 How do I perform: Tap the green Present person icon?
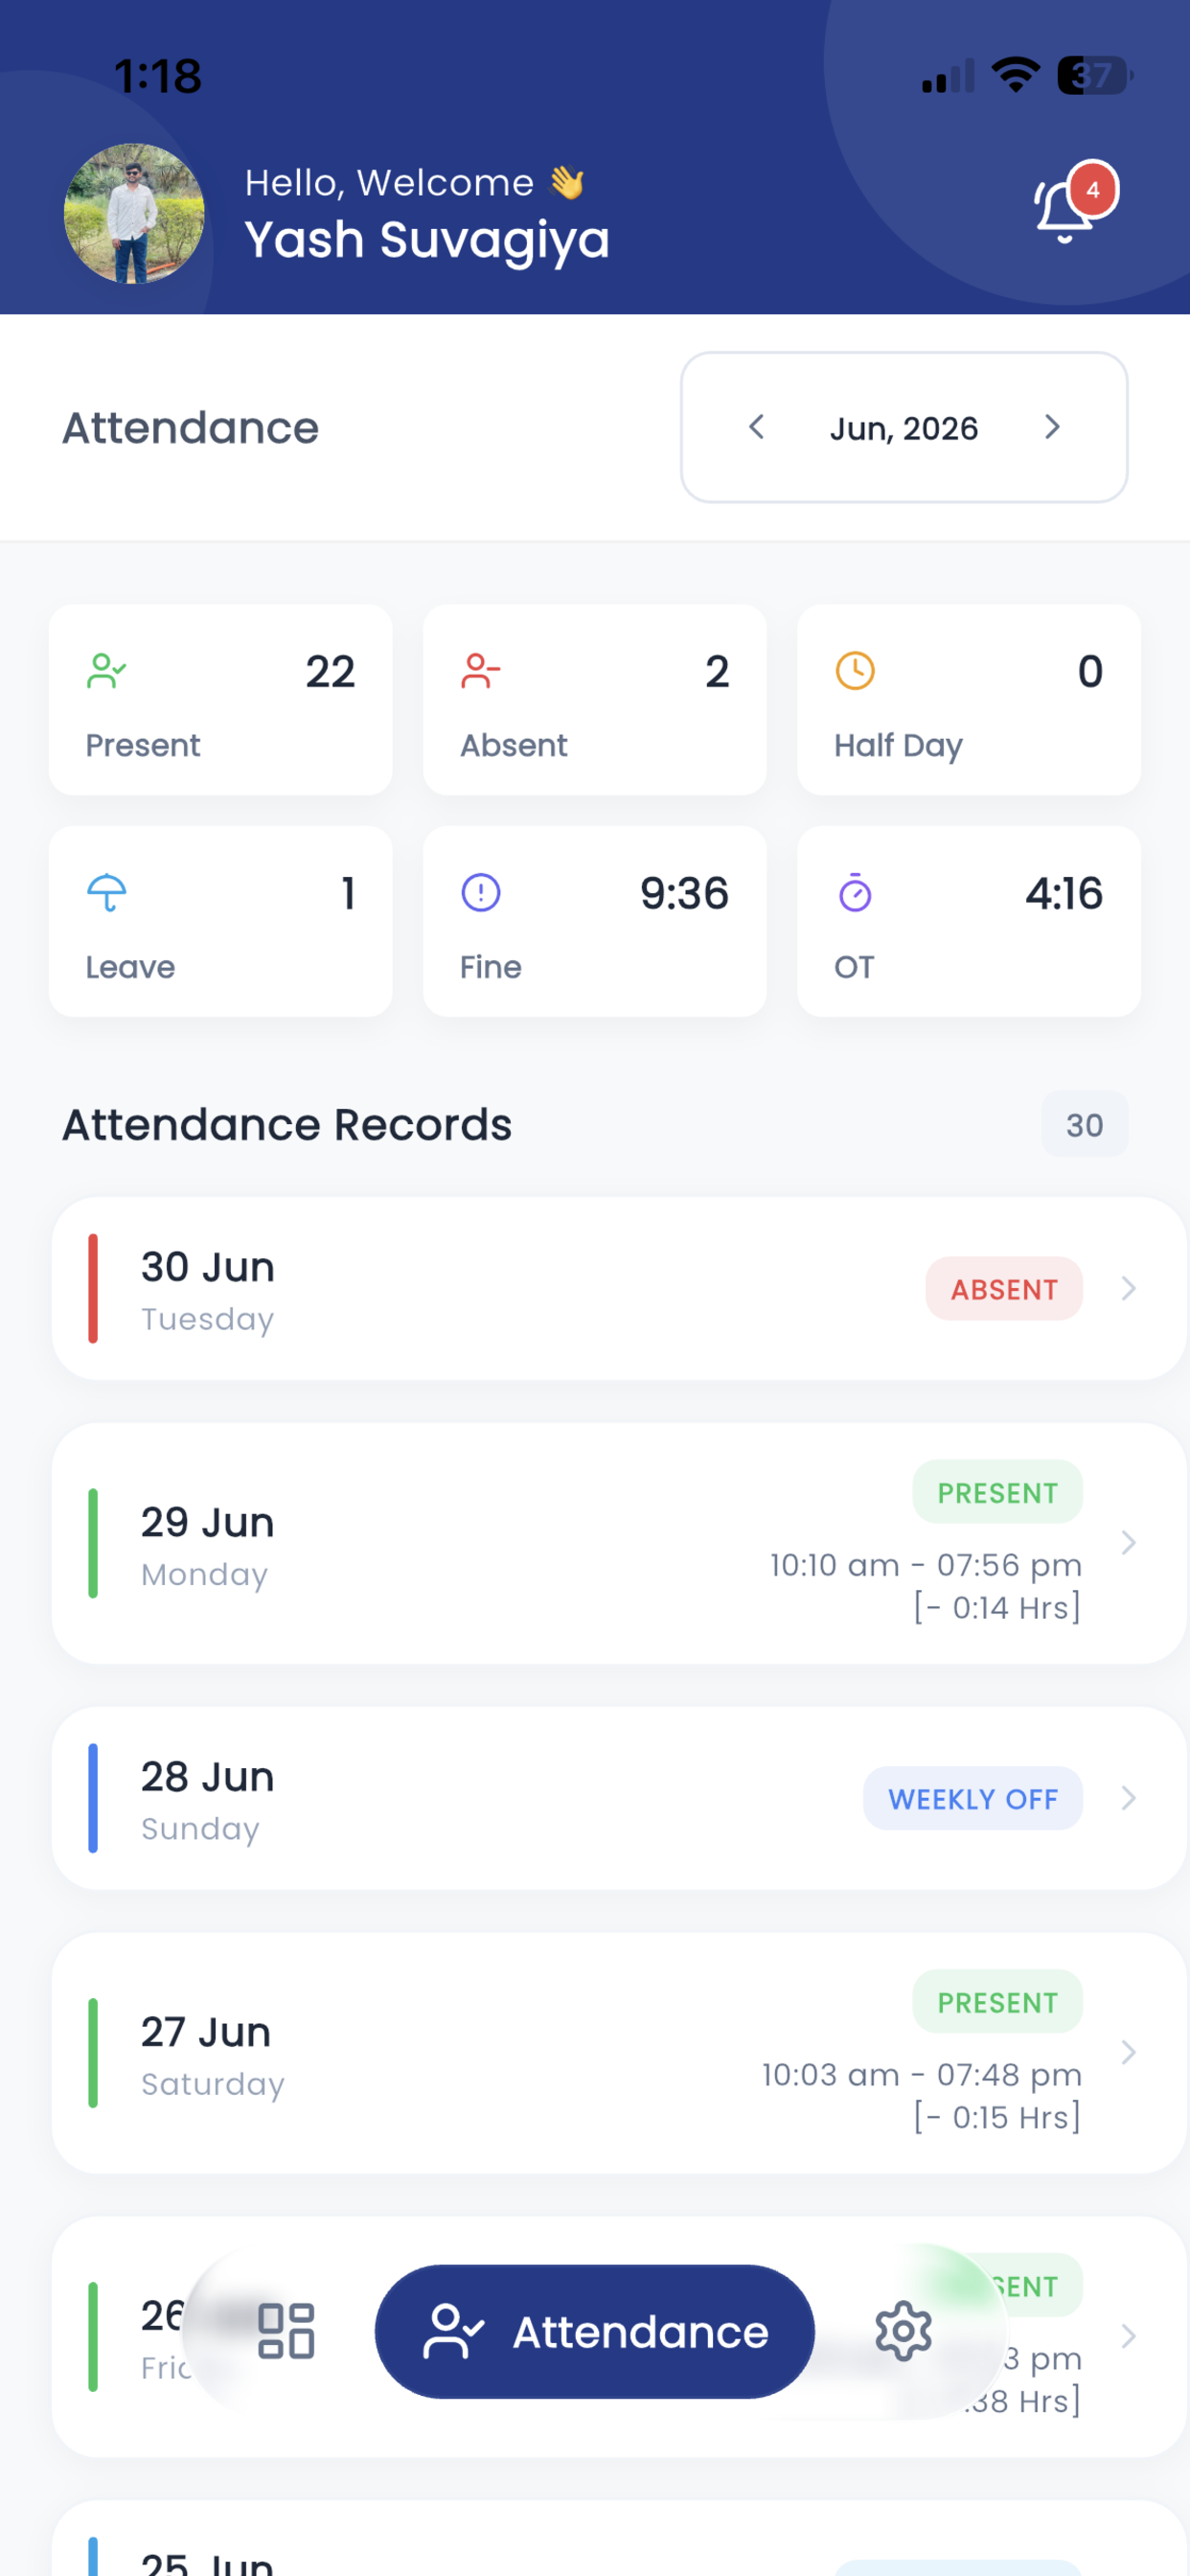(106, 671)
